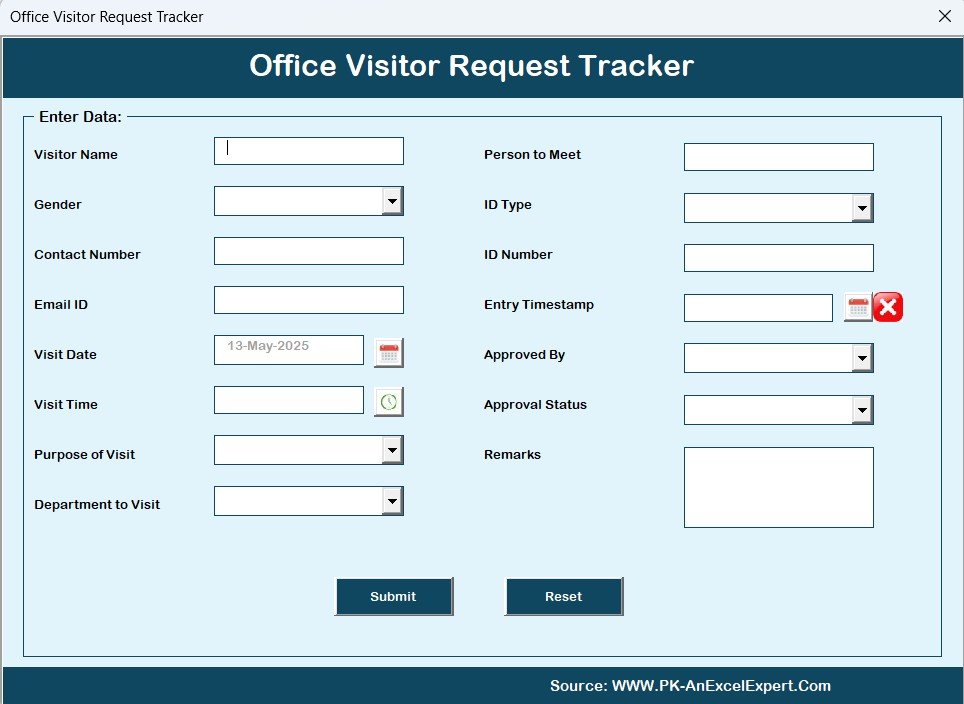Submit the visitor request form
The height and width of the screenshot is (704, 964).
coord(394,596)
